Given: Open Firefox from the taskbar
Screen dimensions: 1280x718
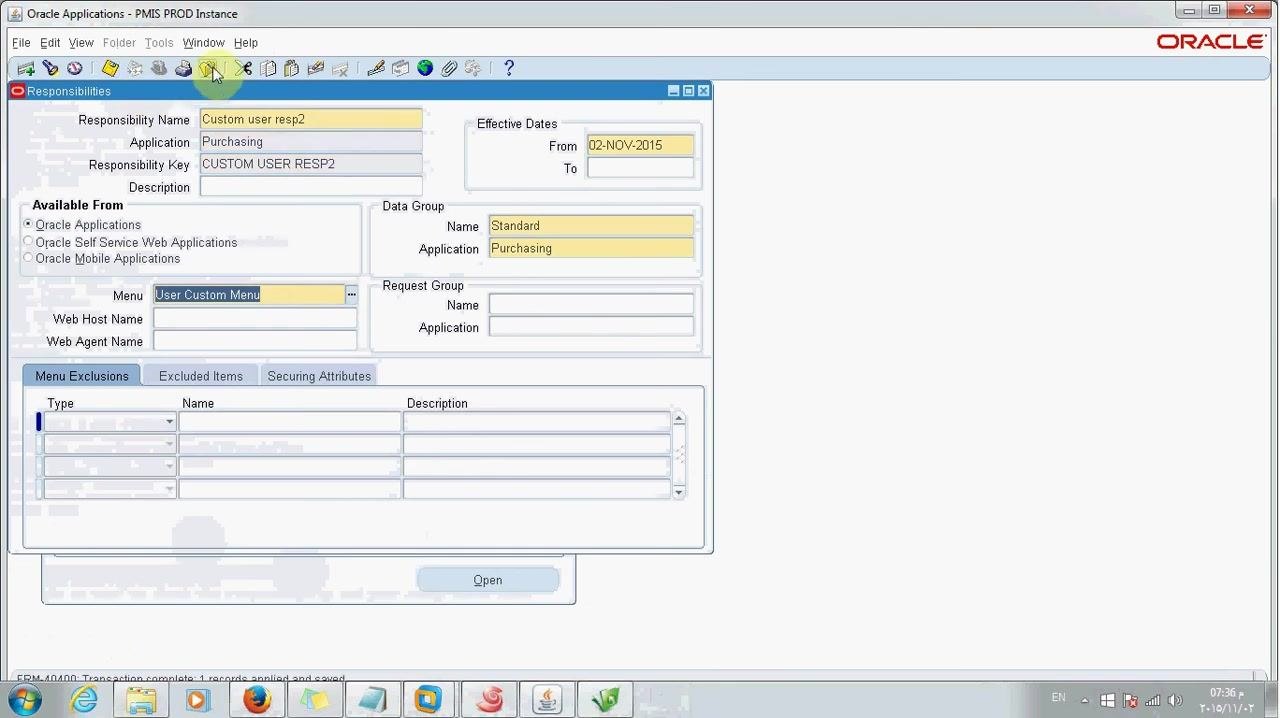Looking at the screenshot, I should [257, 699].
